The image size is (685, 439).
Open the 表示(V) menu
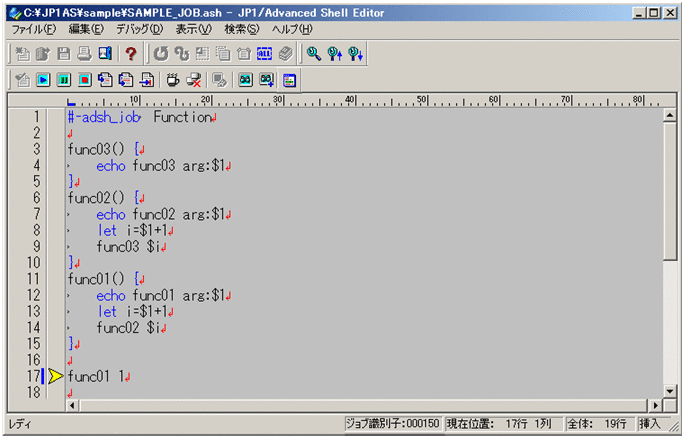194,29
